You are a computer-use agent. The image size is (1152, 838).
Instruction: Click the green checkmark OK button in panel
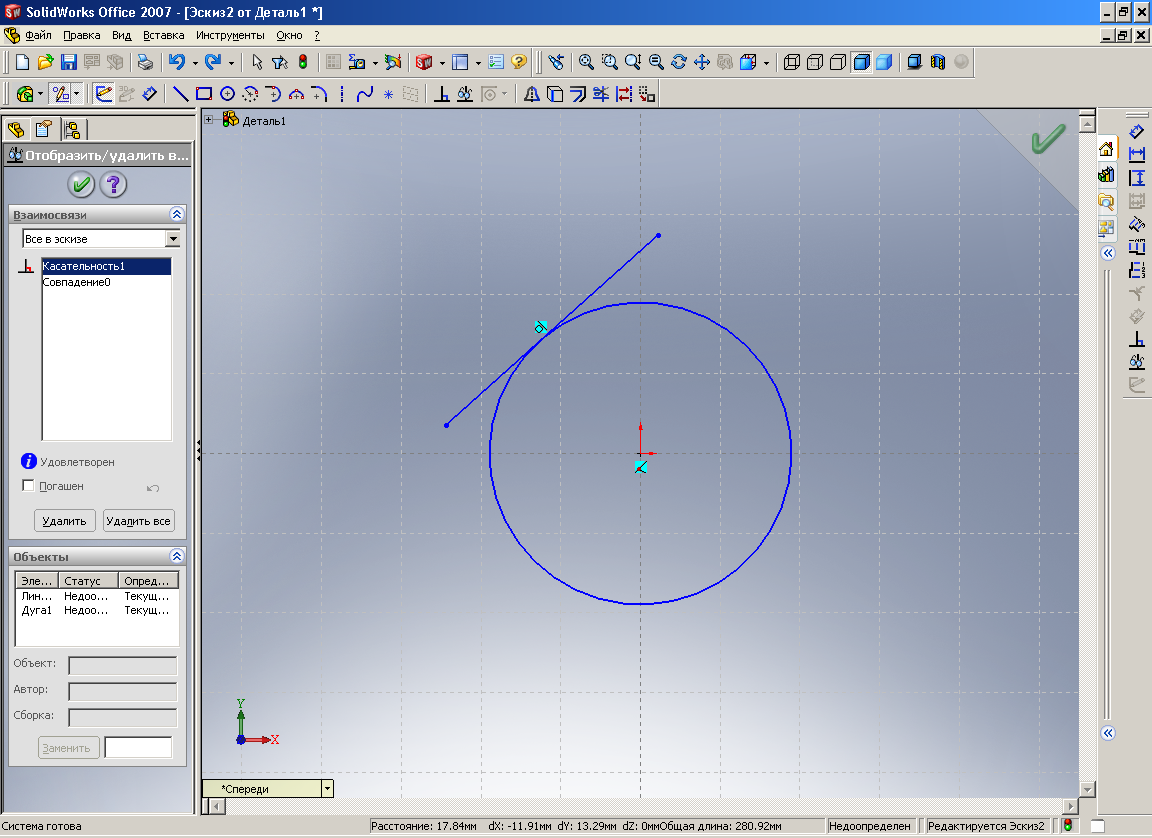(81, 184)
